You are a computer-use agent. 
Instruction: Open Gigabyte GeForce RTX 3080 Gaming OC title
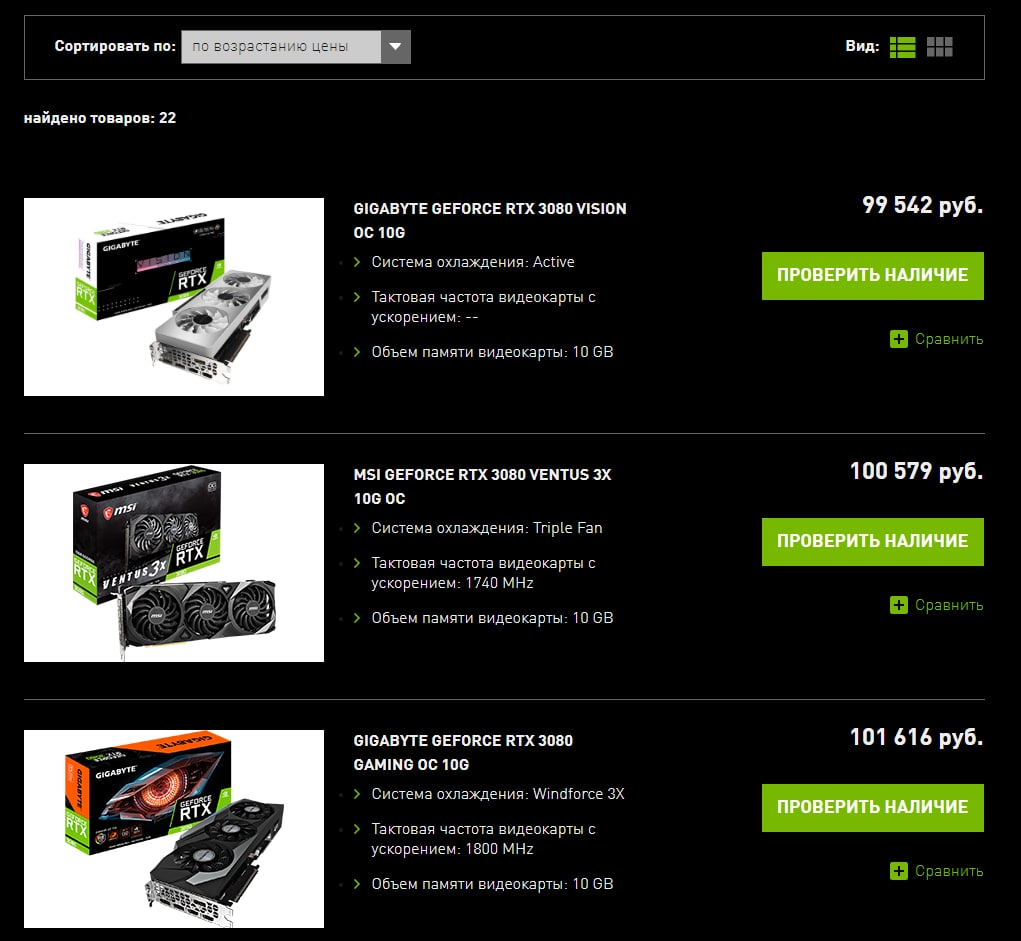pyautogui.click(x=463, y=752)
